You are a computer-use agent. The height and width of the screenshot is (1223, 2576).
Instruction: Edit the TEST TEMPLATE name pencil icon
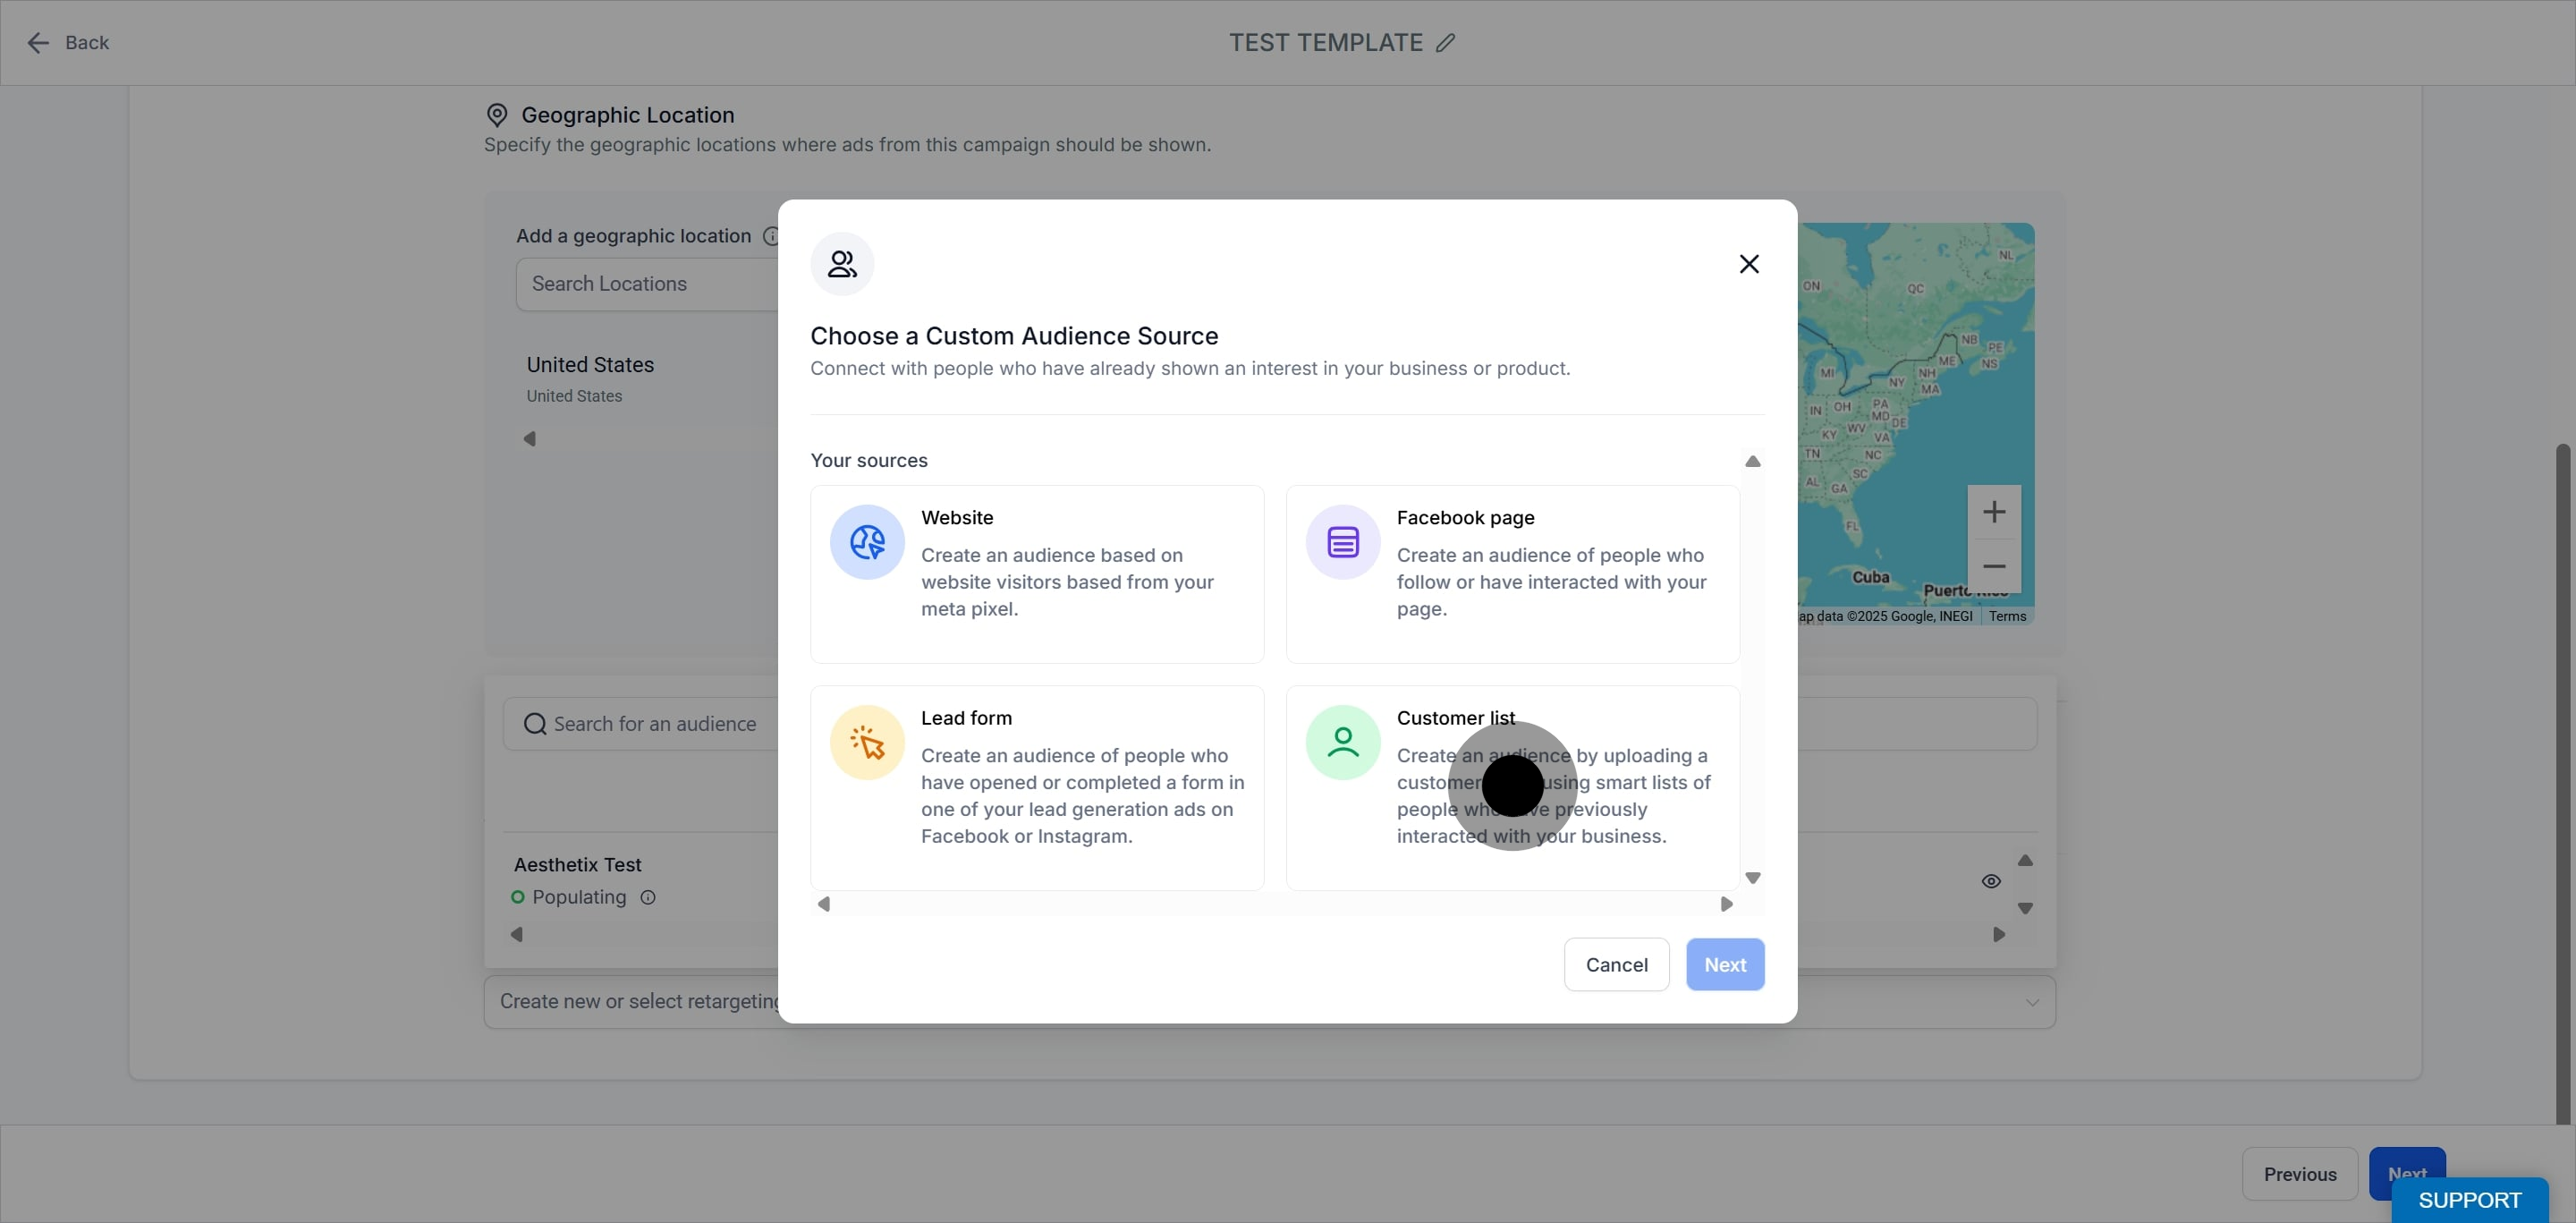[1446, 43]
